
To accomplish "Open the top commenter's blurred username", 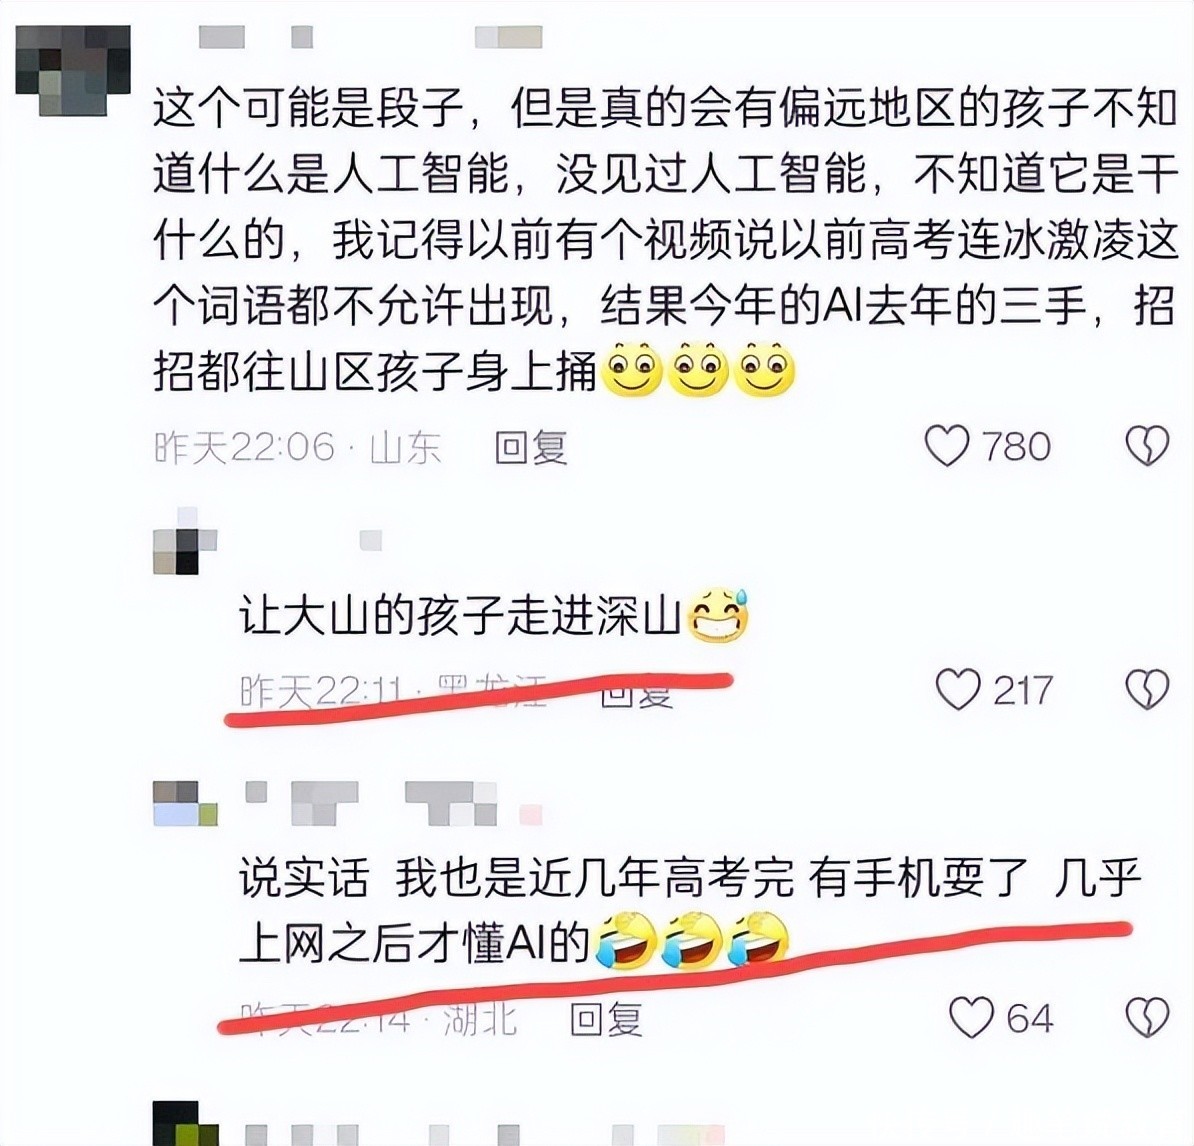I will pyautogui.click(x=370, y=37).
